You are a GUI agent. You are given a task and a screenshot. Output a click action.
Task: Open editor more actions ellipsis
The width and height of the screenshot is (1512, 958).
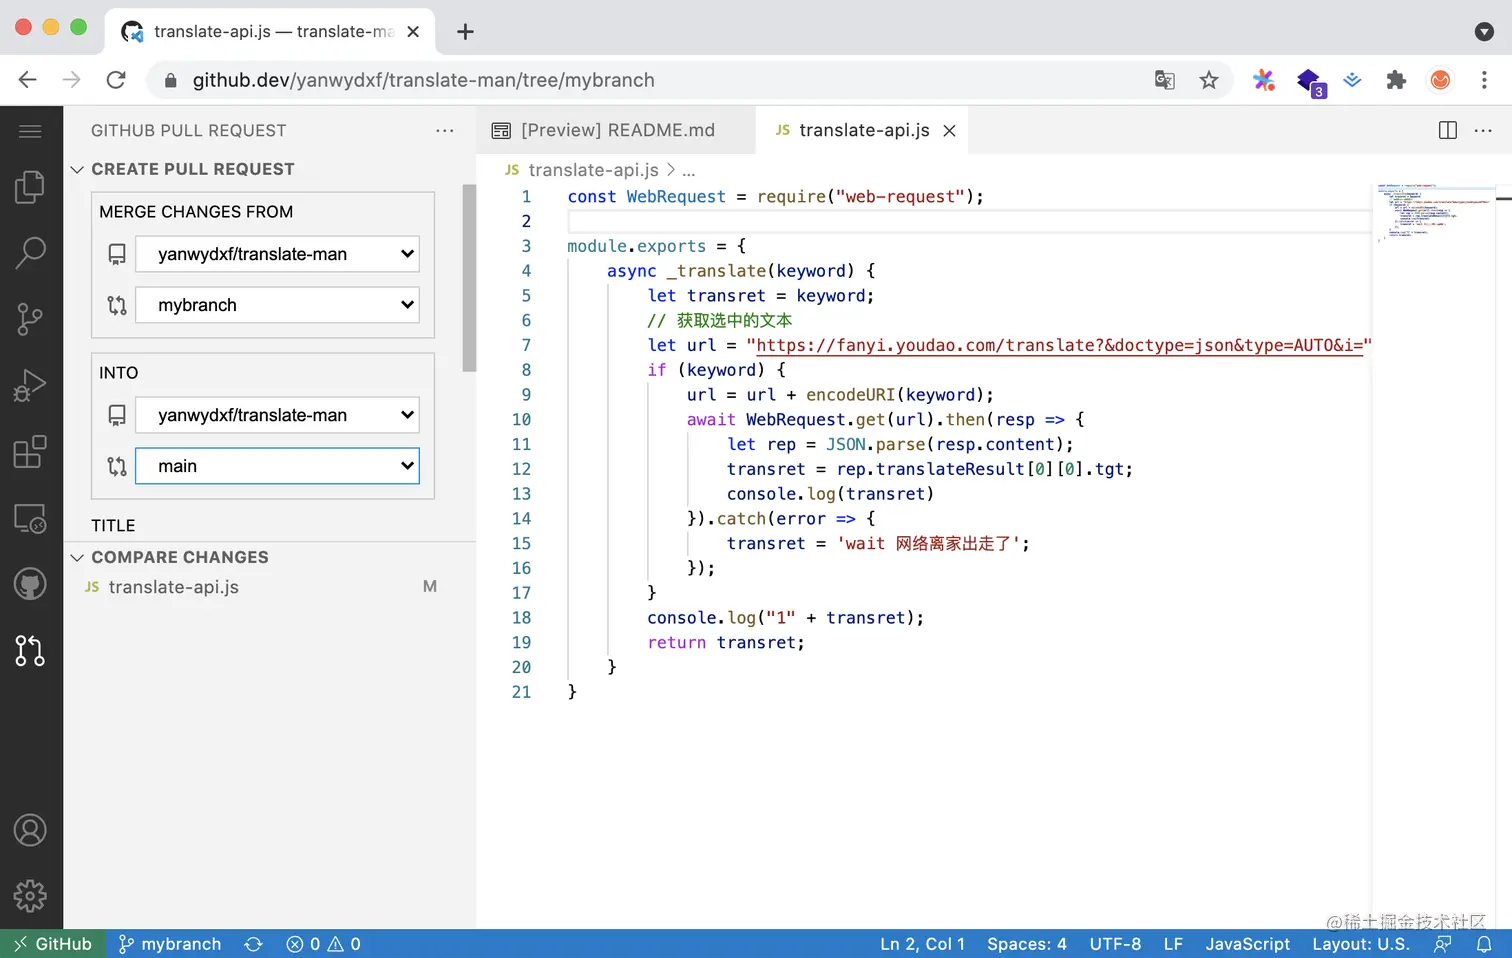coord(1483,130)
